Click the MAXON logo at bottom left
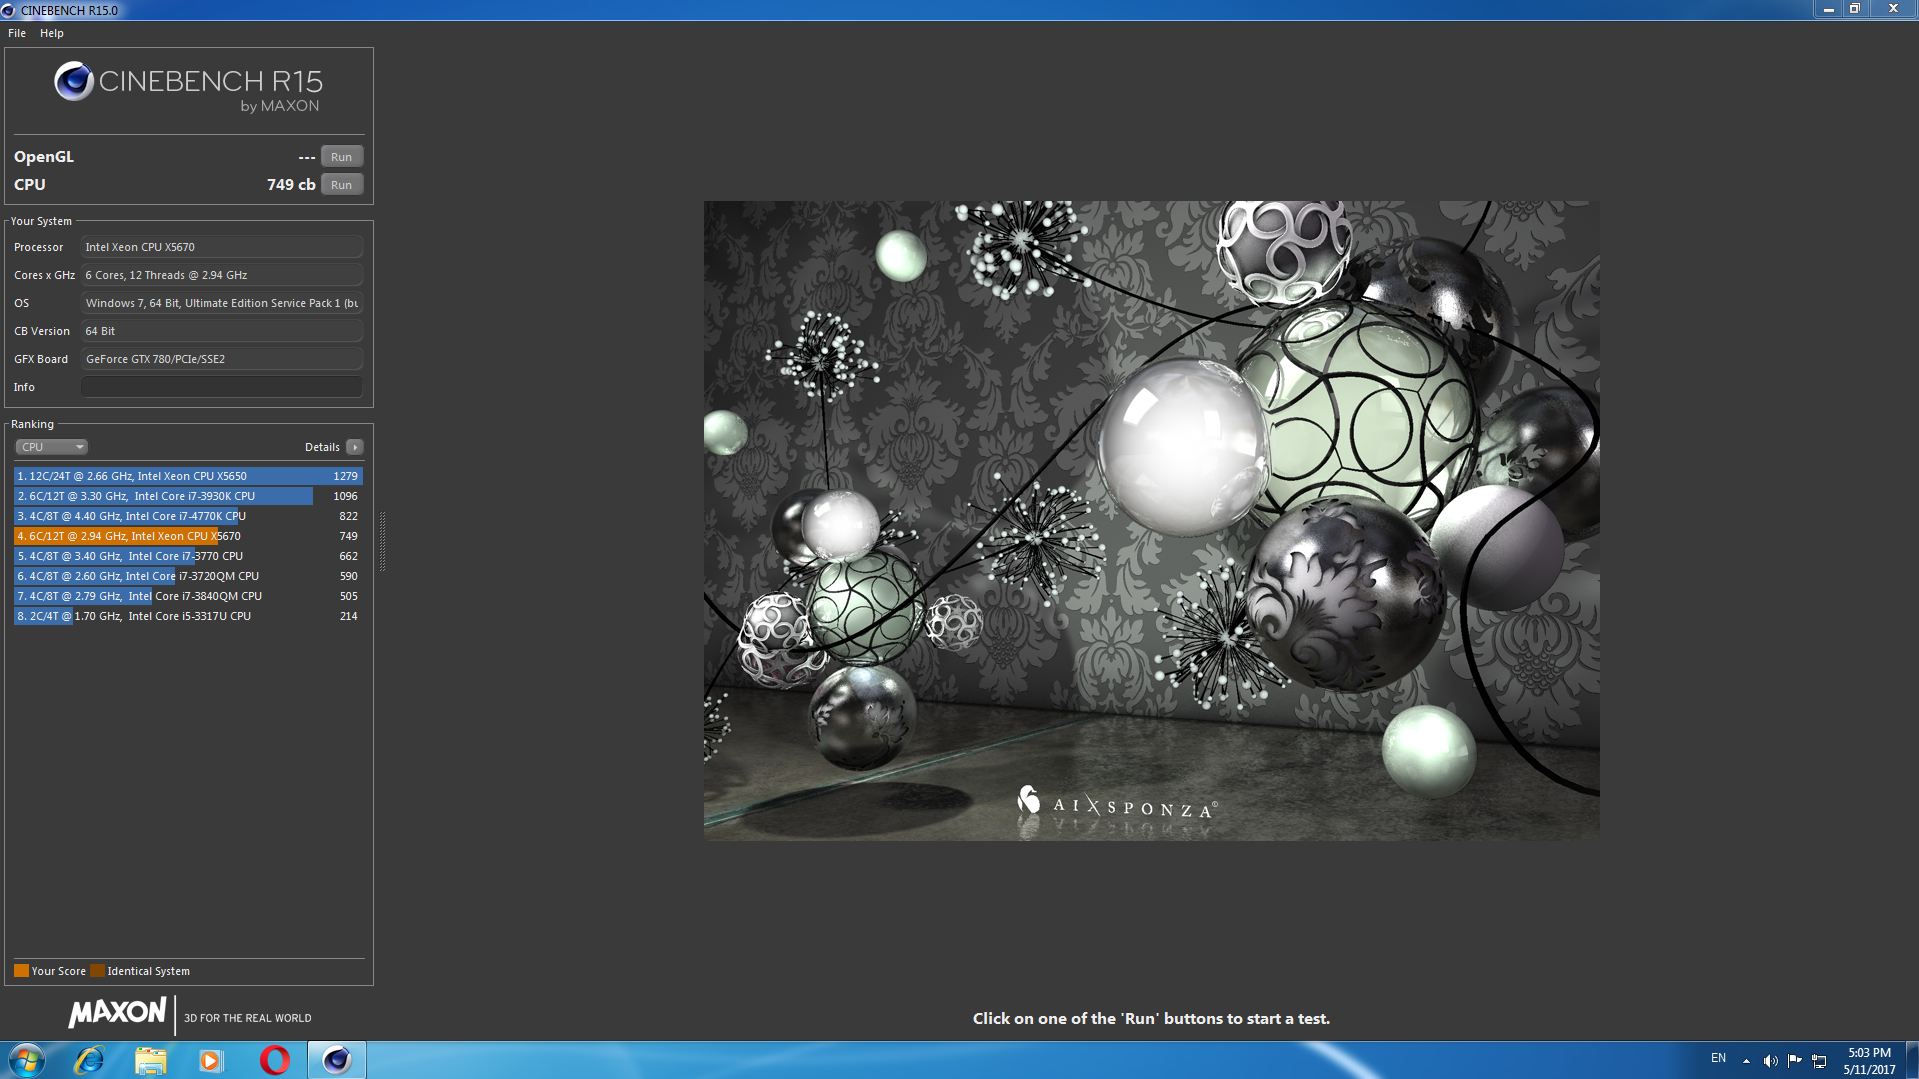Image resolution: width=1919 pixels, height=1079 pixels. (117, 1013)
